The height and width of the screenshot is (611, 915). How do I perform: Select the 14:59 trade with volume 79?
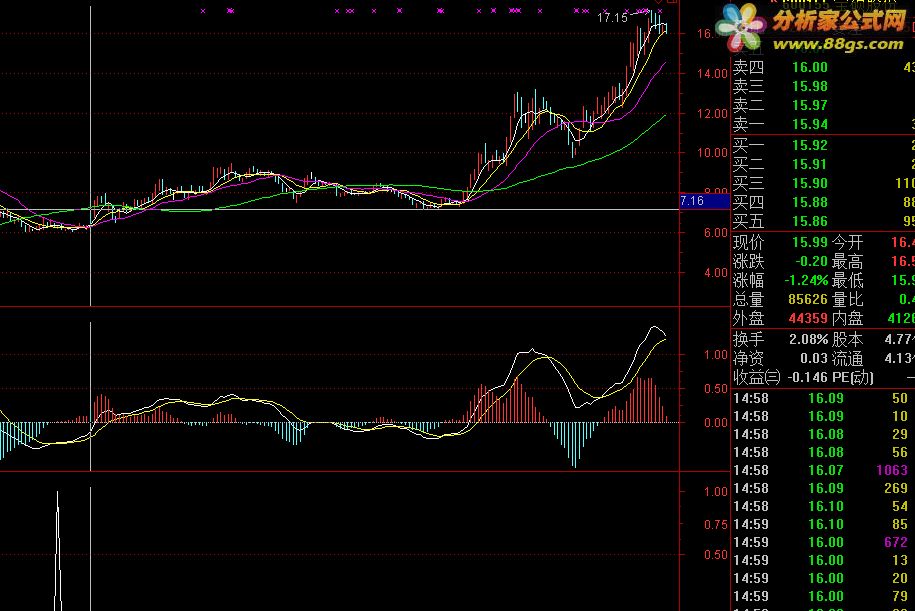coord(820,596)
